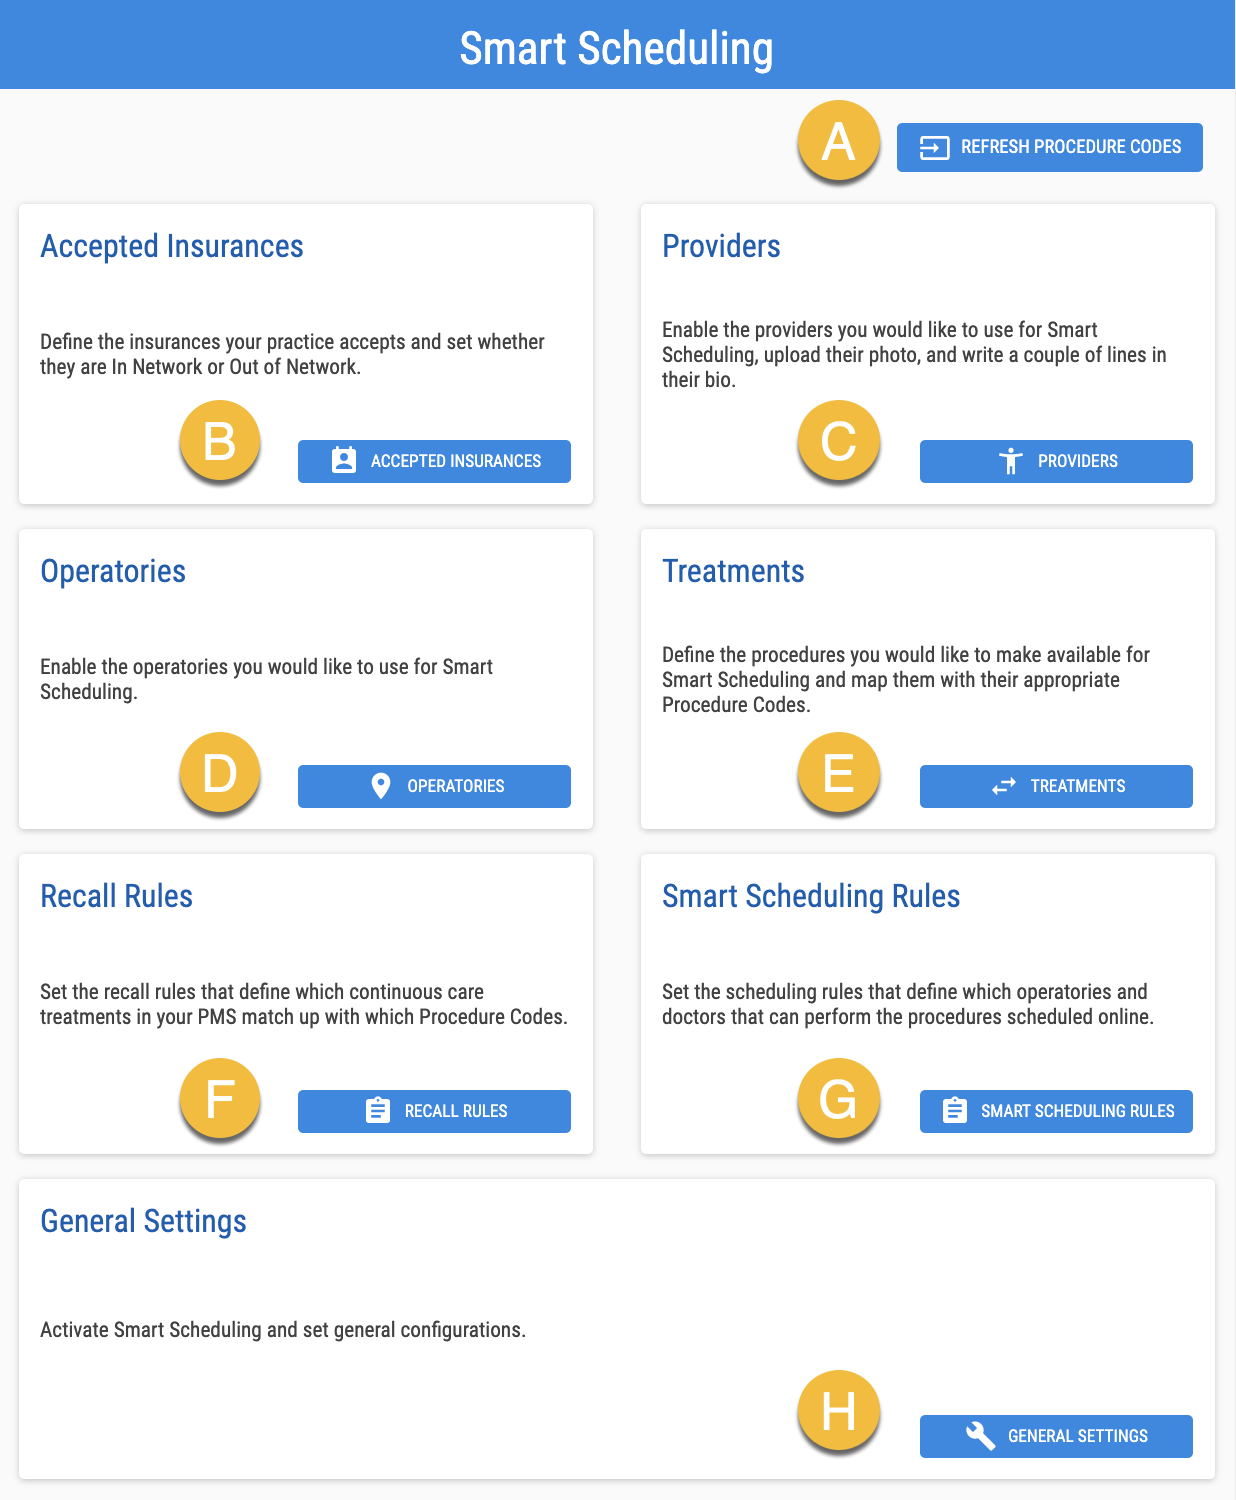Click the Refresh Procedure Codes arrow icon
The height and width of the screenshot is (1500, 1236).
(934, 148)
